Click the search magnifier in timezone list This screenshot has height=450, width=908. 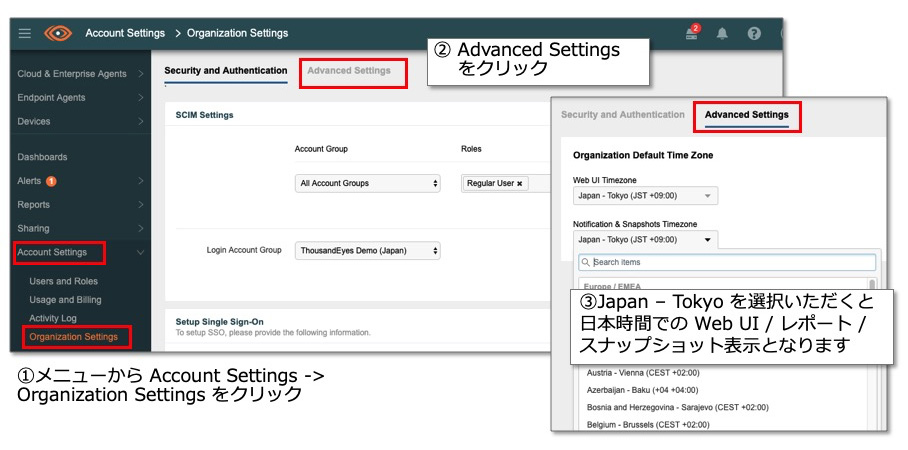pos(585,263)
